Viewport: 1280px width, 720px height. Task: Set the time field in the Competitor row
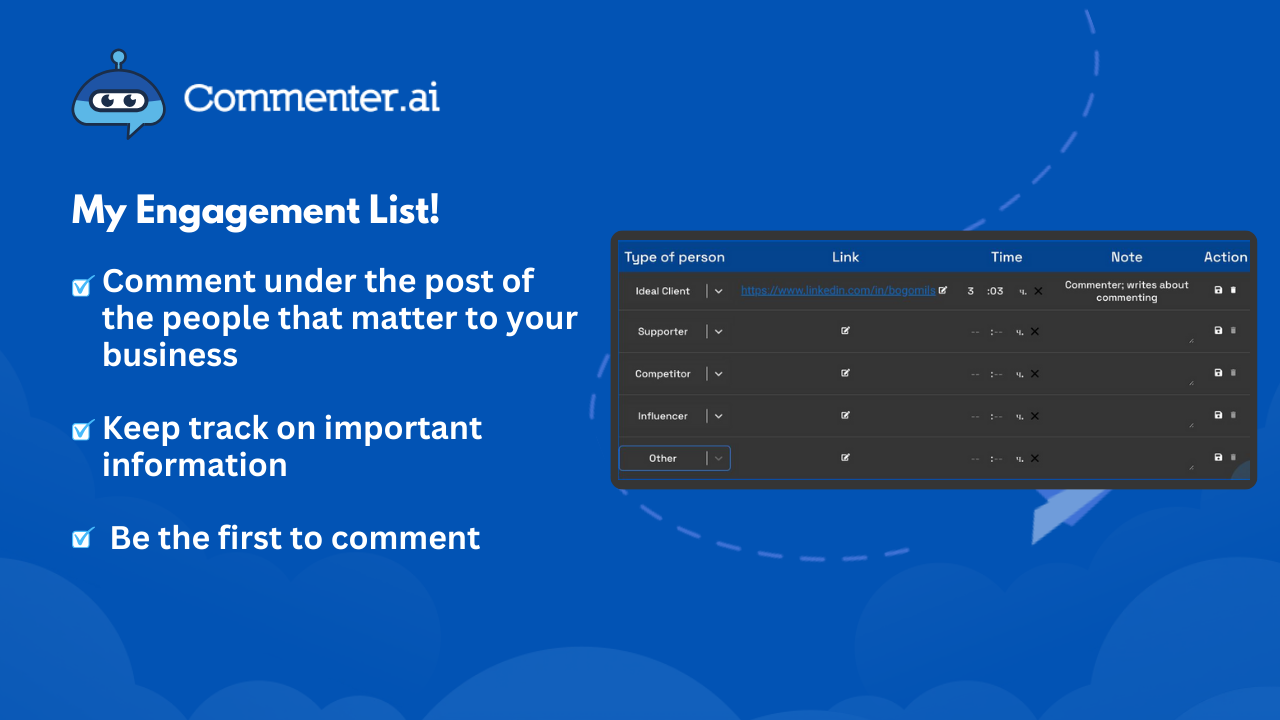coord(998,374)
